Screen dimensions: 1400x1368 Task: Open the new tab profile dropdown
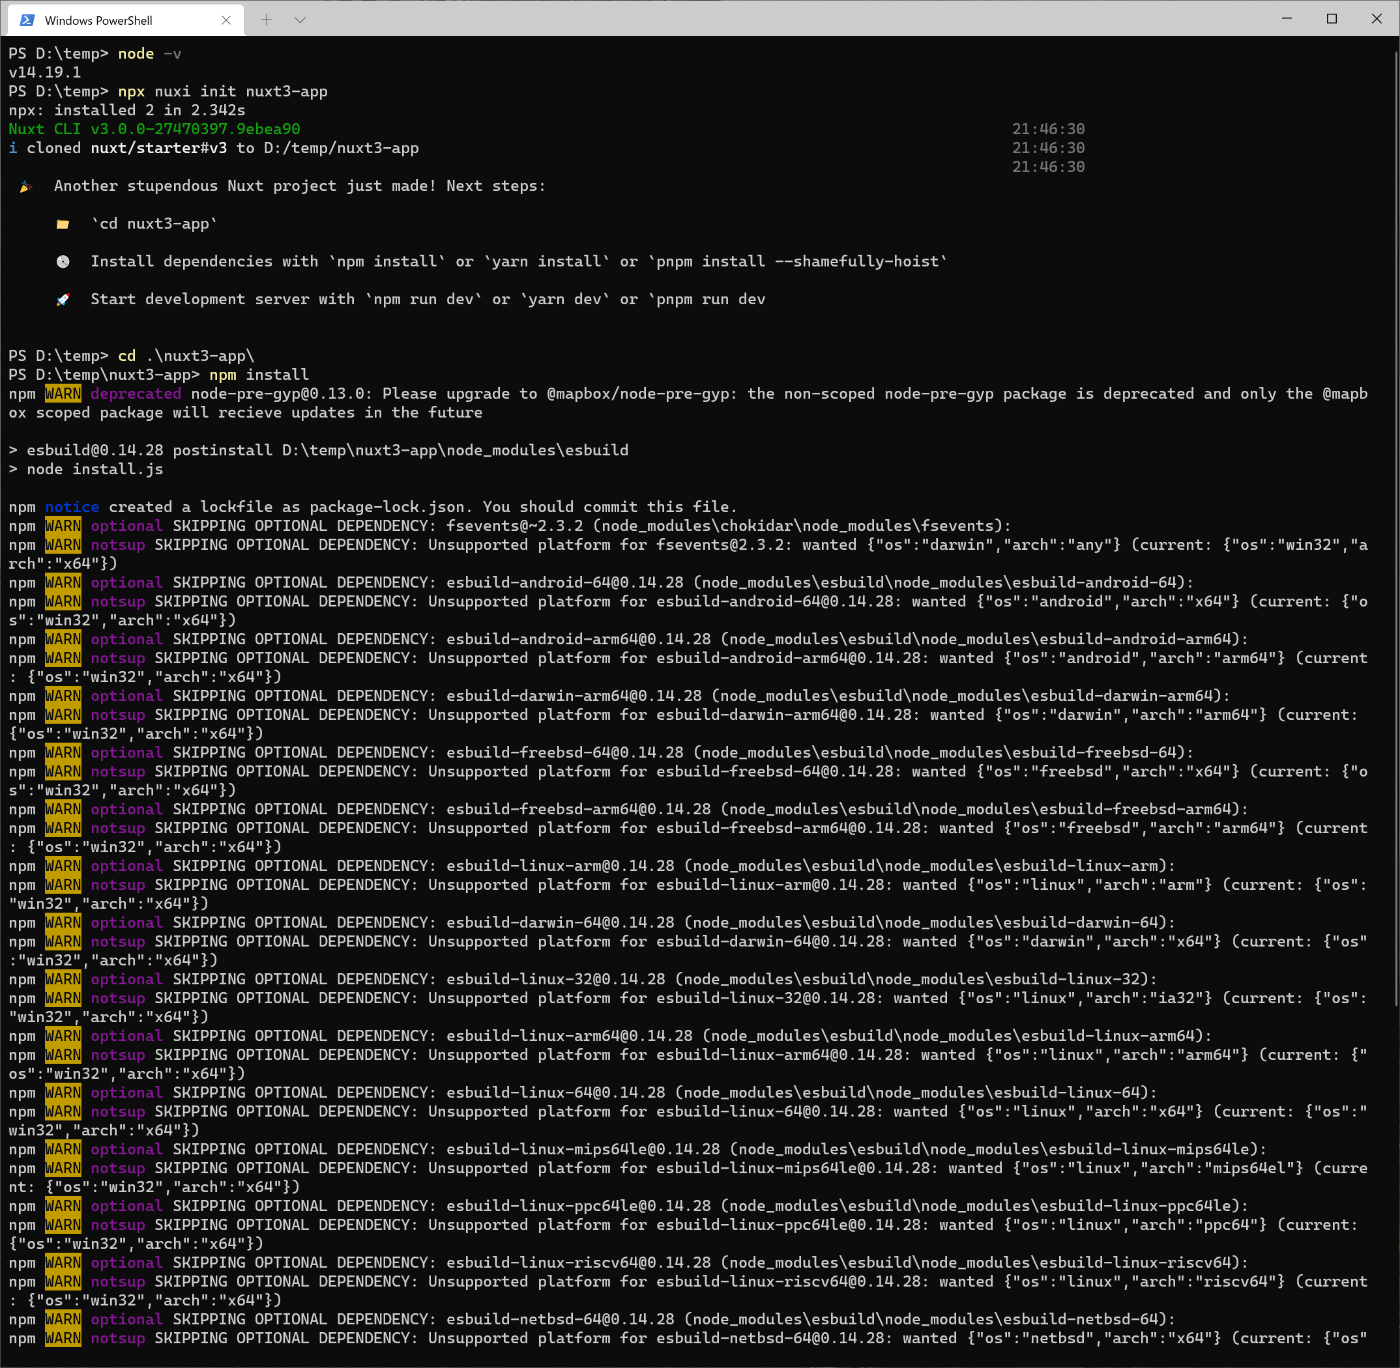pos(300,19)
